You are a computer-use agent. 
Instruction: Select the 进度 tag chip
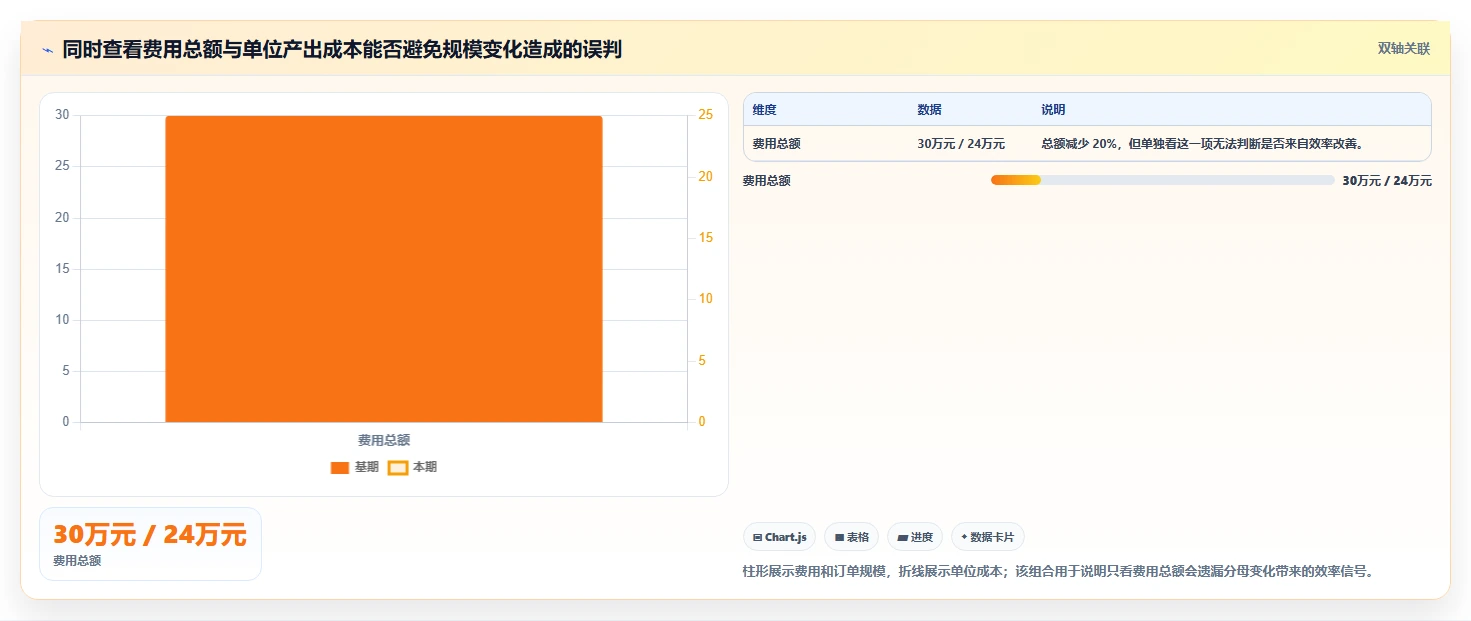coord(915,537)
